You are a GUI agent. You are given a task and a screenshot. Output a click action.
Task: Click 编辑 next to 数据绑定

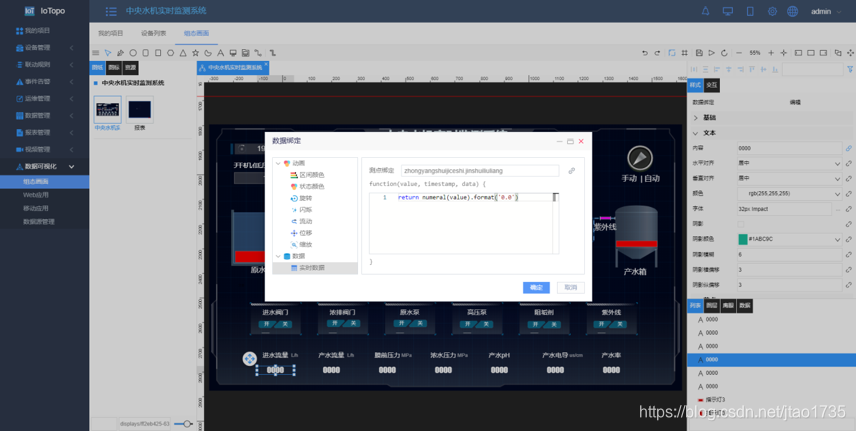(795, 102)
